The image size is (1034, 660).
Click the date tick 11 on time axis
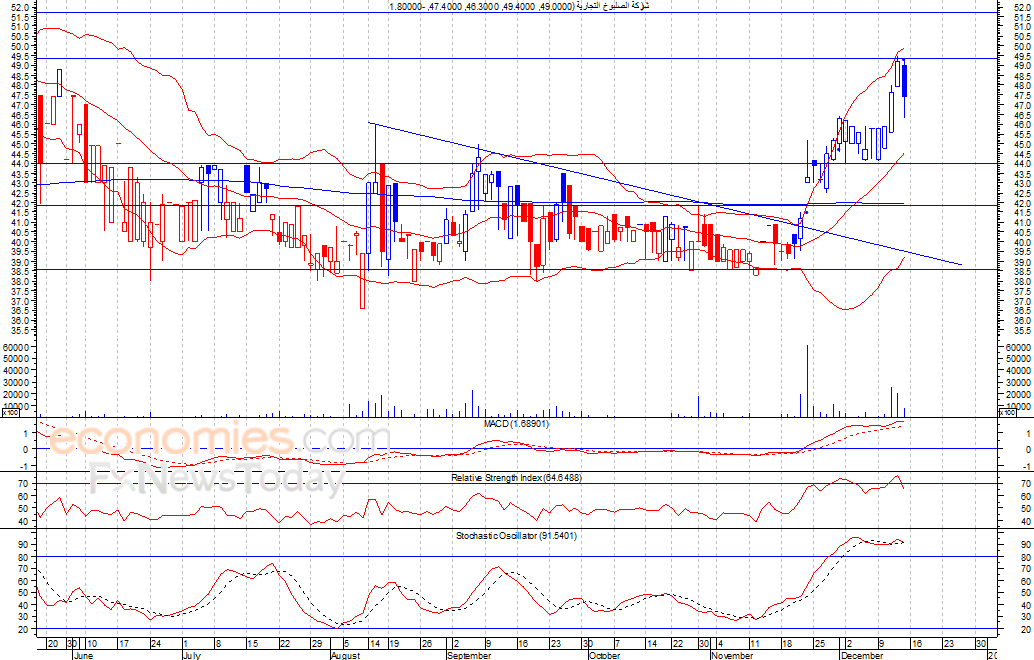754,644
